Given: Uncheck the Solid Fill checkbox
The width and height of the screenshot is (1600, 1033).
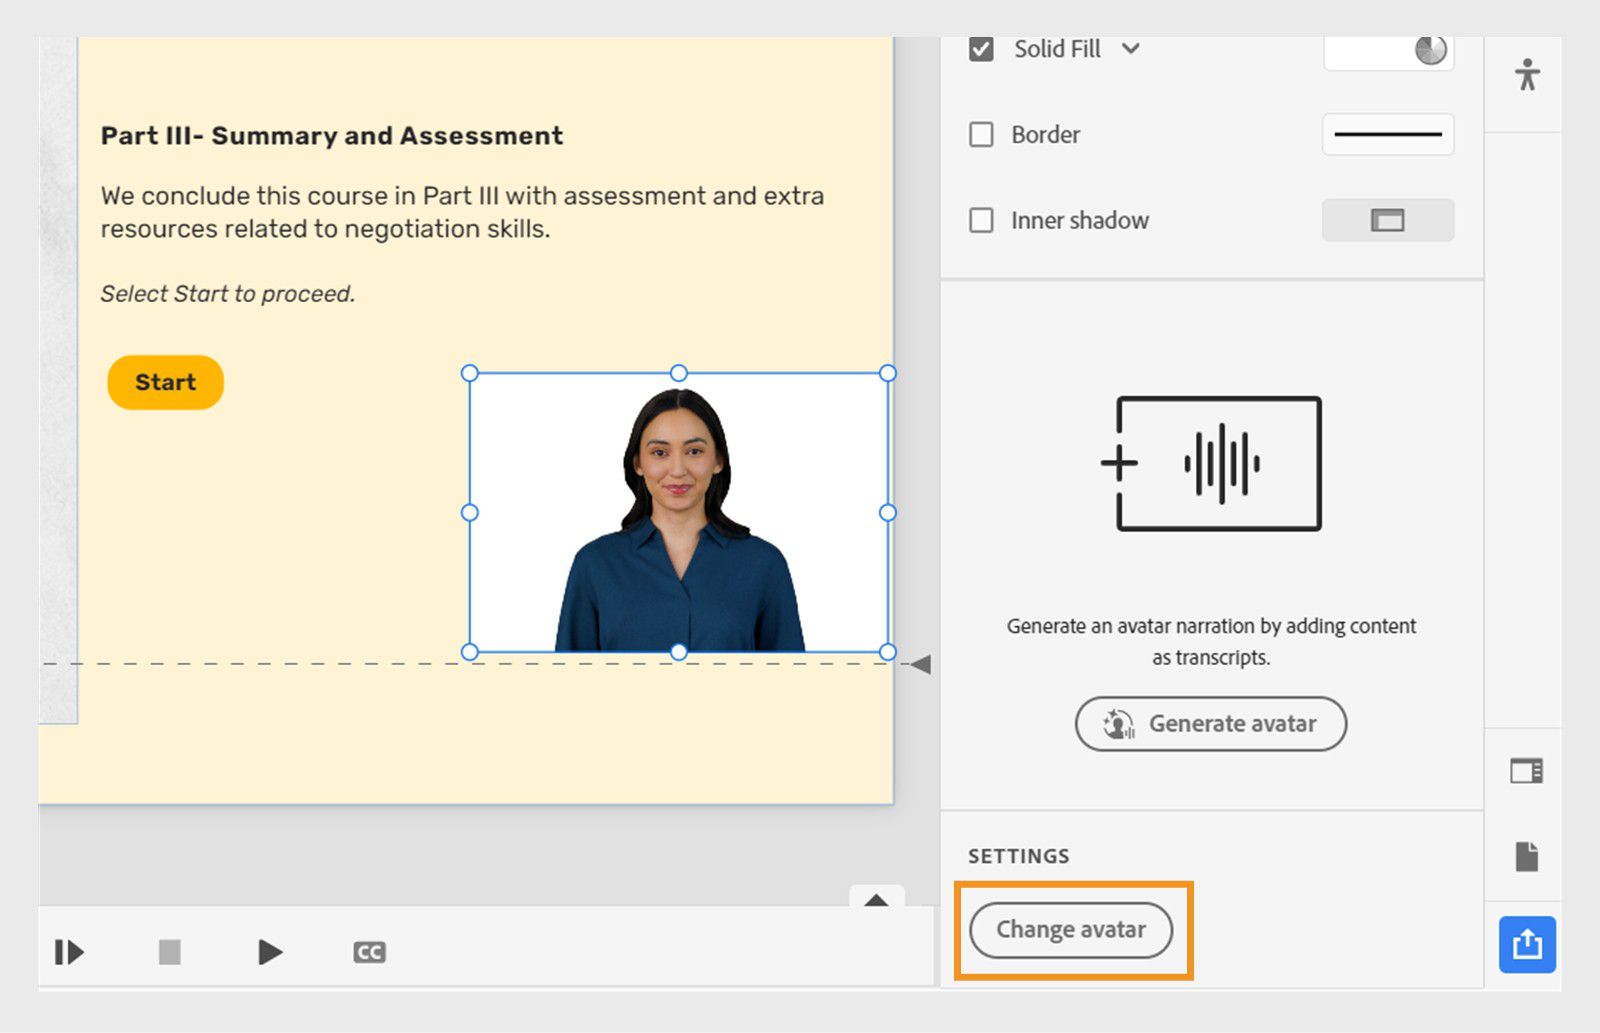Looking at the screenshot, I should pyautogui.click(x=981, y=47).
